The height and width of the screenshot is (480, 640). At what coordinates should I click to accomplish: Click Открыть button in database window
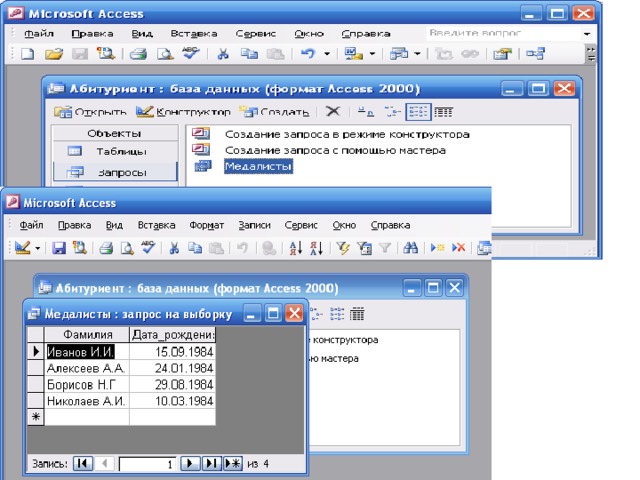91,111
